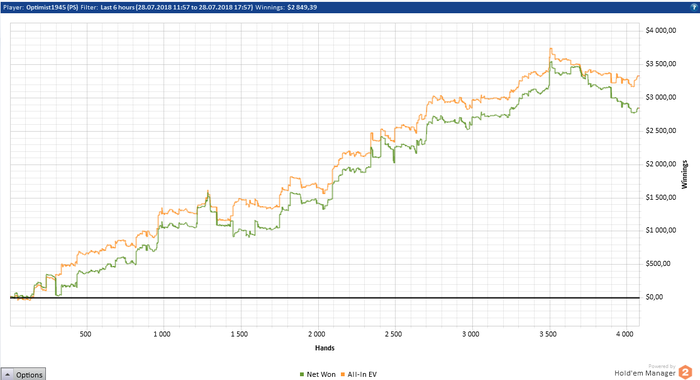Toggle the All-In EV legend entry
This screenshot has height=380, width=700.
[x=359, y=374]
